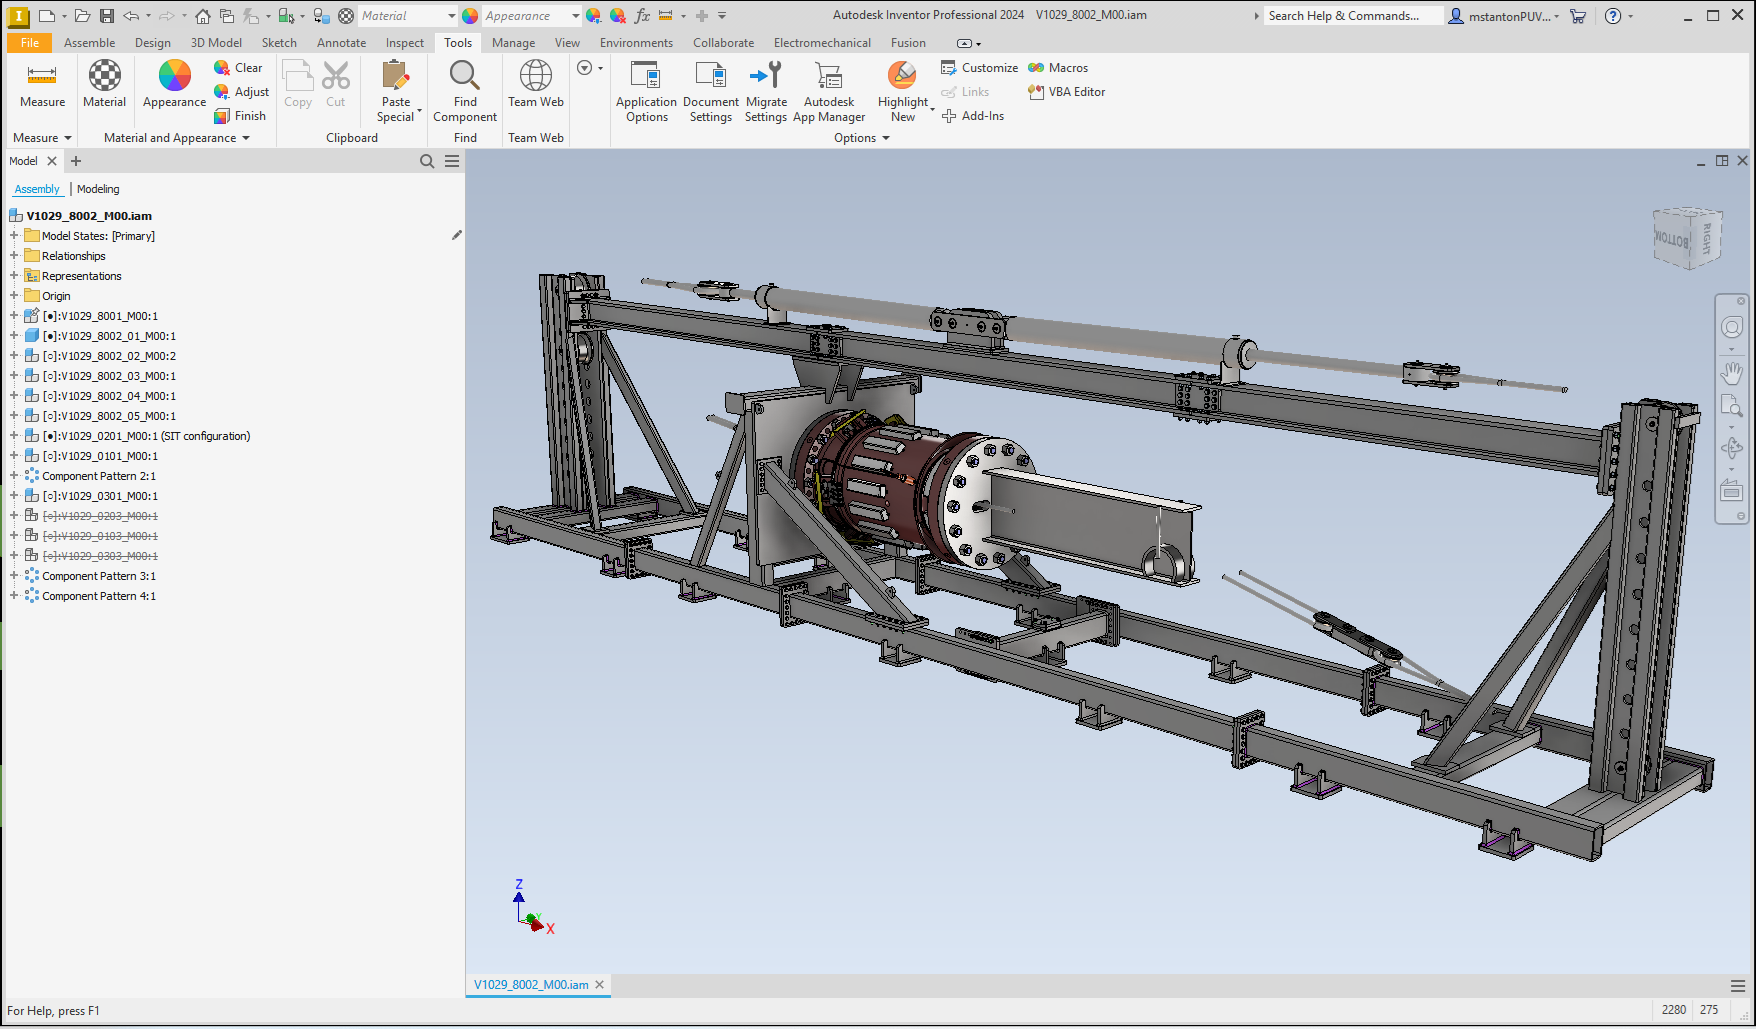Select Component Pattern 4:1 in browser
Image resolution: width=1756 pixels, height=1029 pixels.
pos(99,596)
